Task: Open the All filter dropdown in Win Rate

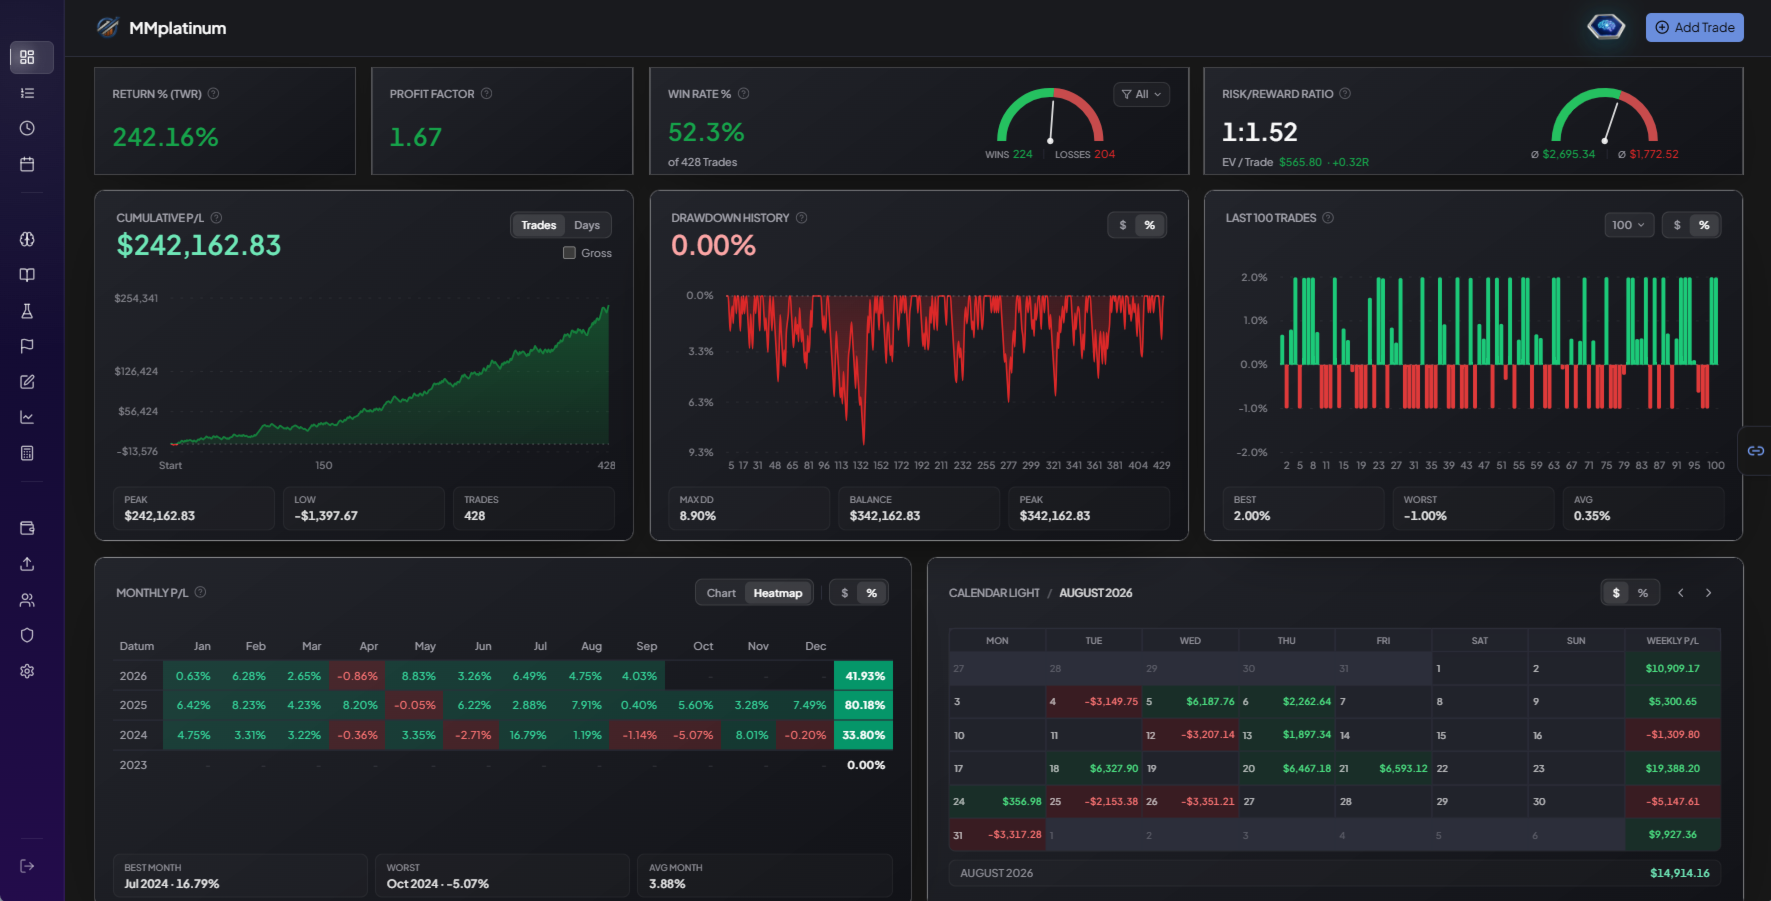Action: [1141, 94]
